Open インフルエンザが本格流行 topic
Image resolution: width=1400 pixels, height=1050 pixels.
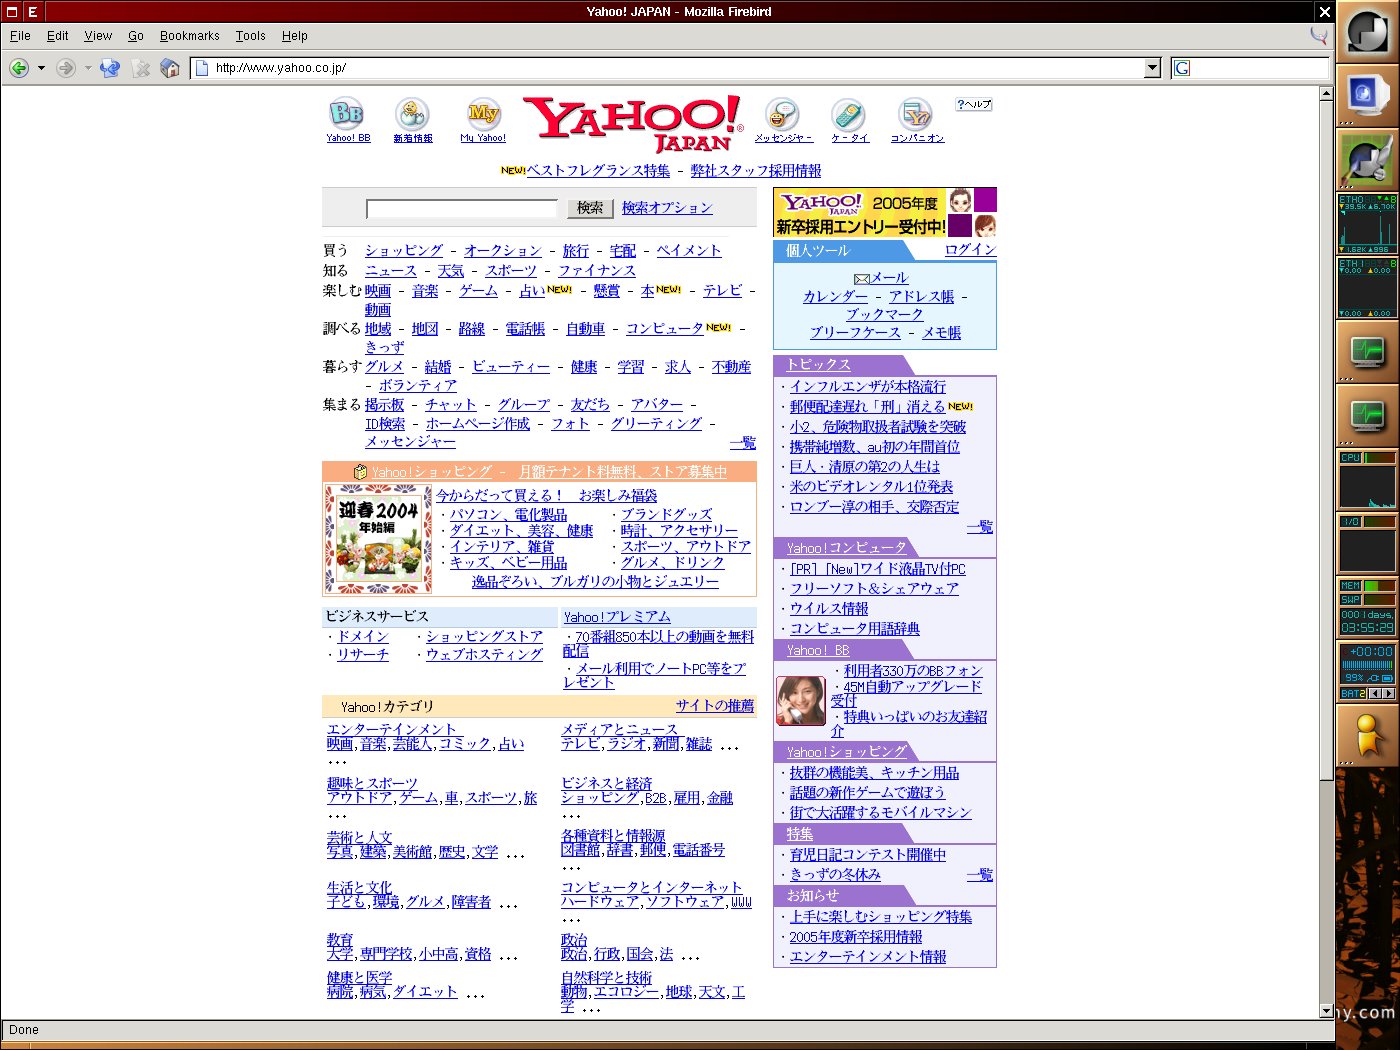coord(868,387)
